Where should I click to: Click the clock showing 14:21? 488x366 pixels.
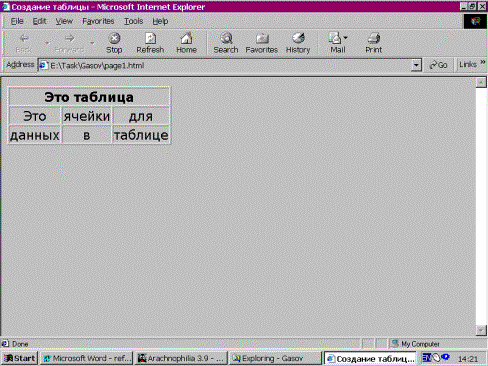pos(468,359)
